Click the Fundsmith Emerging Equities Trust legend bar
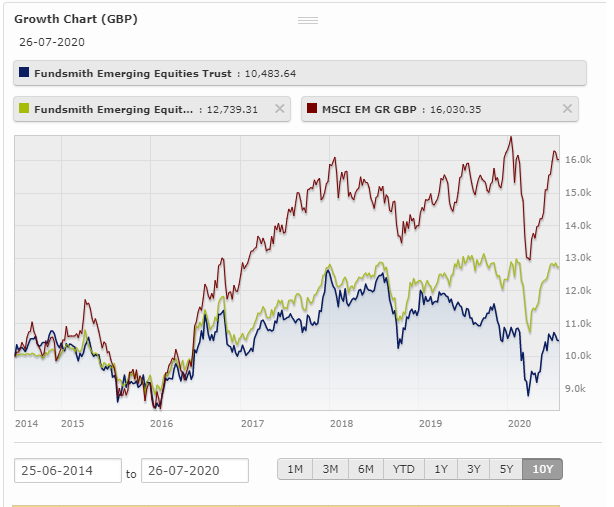Screen dimensions: 614x507 [300, 73]
